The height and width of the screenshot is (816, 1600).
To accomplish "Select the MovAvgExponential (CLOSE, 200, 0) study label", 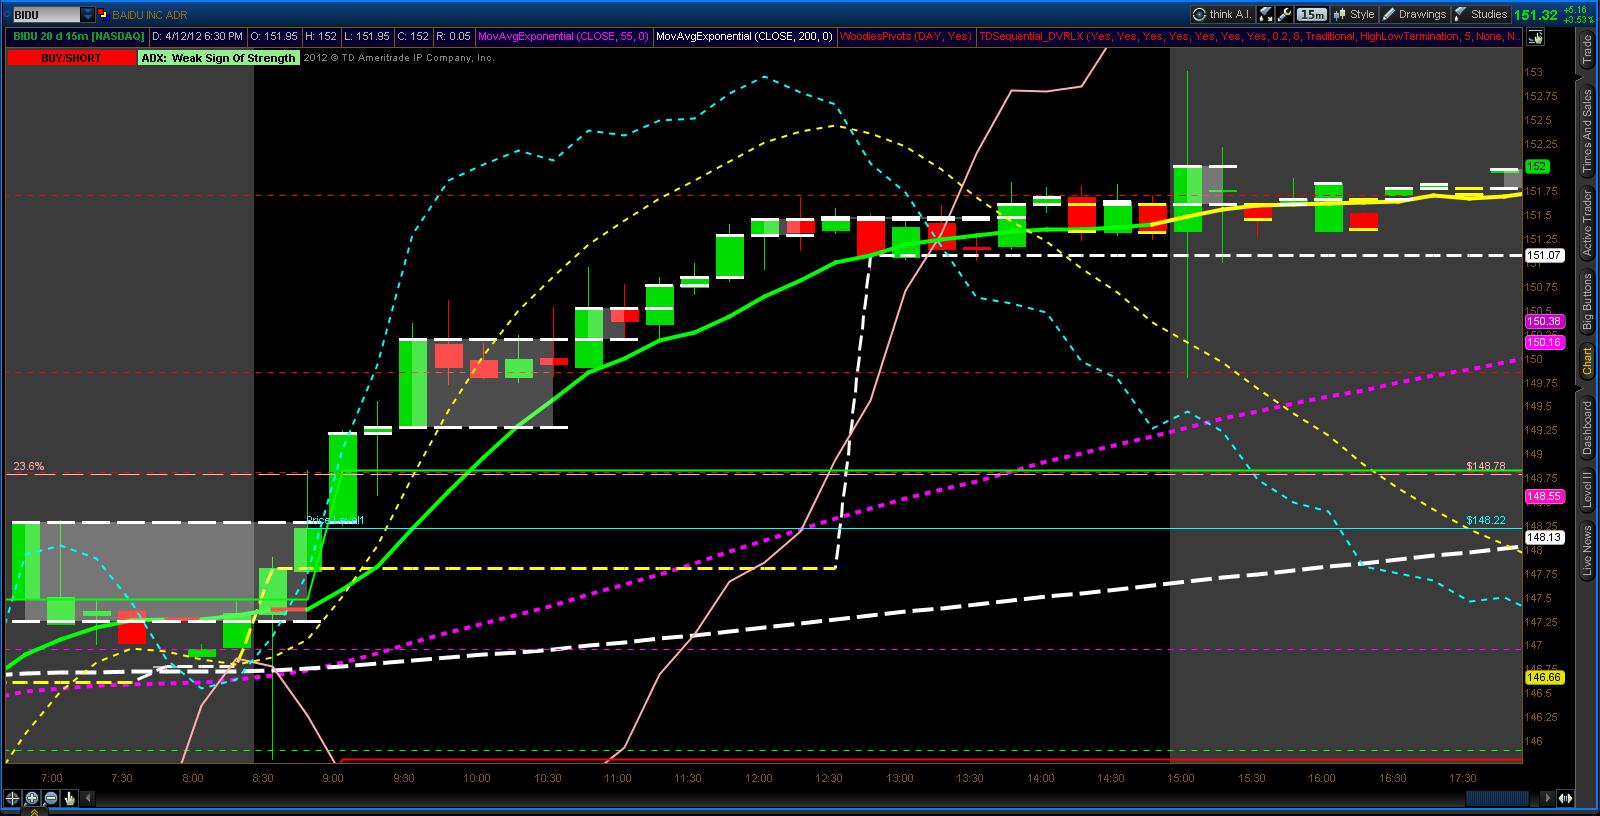I will (745, 36).
